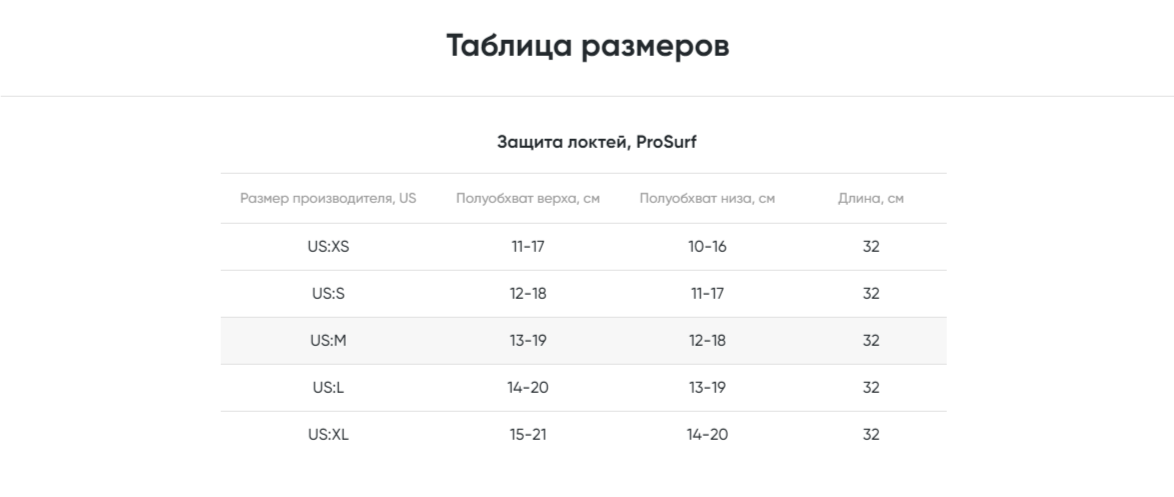This screenshot has width=1174, height=497.
Task: Click the 11-17 top girth value for XS
Action: point(528,247)
